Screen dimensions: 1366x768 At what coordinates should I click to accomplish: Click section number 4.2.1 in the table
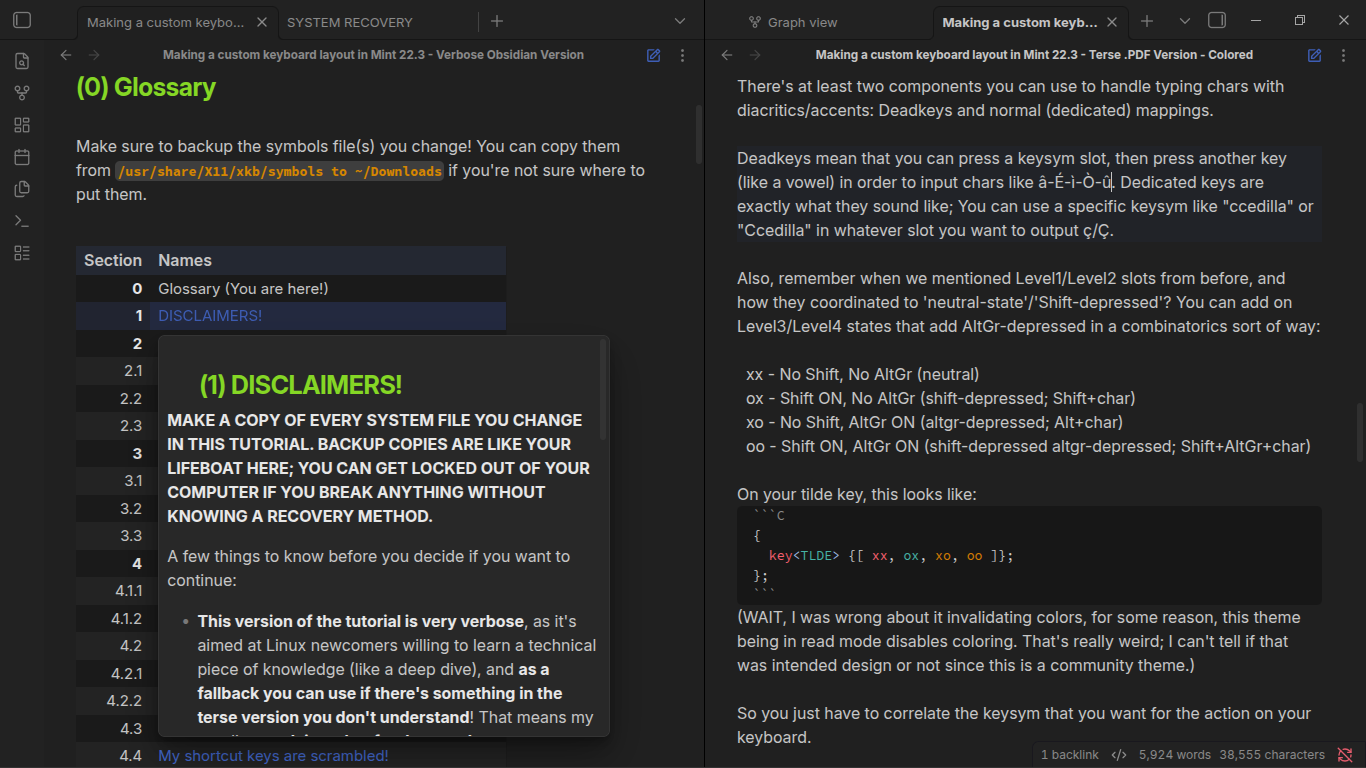125,674
